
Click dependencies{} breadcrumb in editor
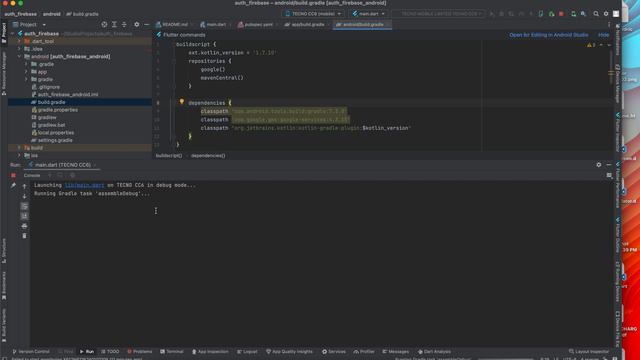(208, 156)
